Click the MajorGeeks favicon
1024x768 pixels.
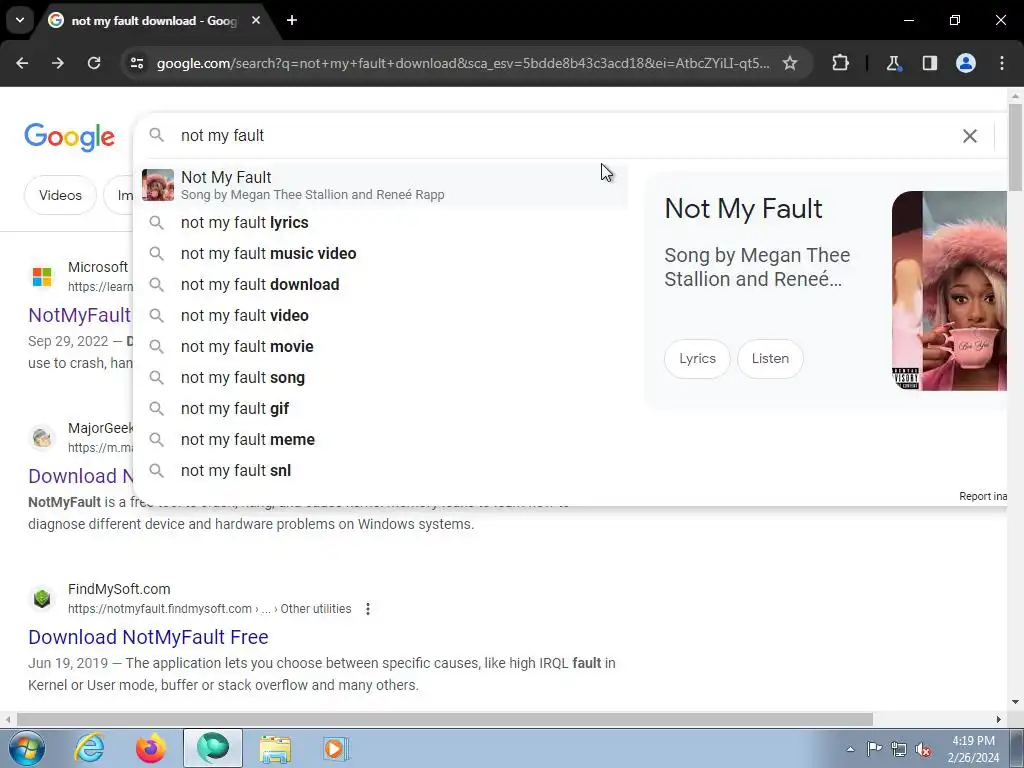tap(42, 438)
